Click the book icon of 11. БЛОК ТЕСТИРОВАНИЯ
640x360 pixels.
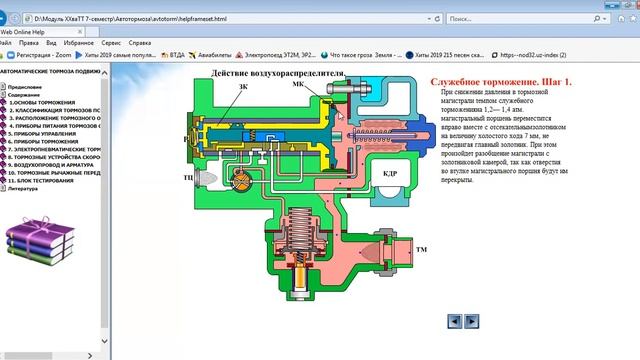[3, 180]
